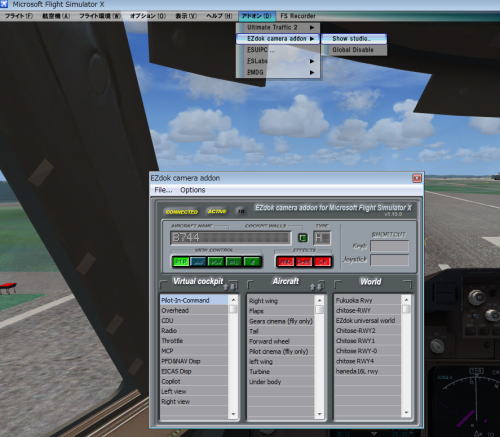
Task: Select Tail camera in Aircraft list
Action: pyautogui.click(x=281, y=331)
